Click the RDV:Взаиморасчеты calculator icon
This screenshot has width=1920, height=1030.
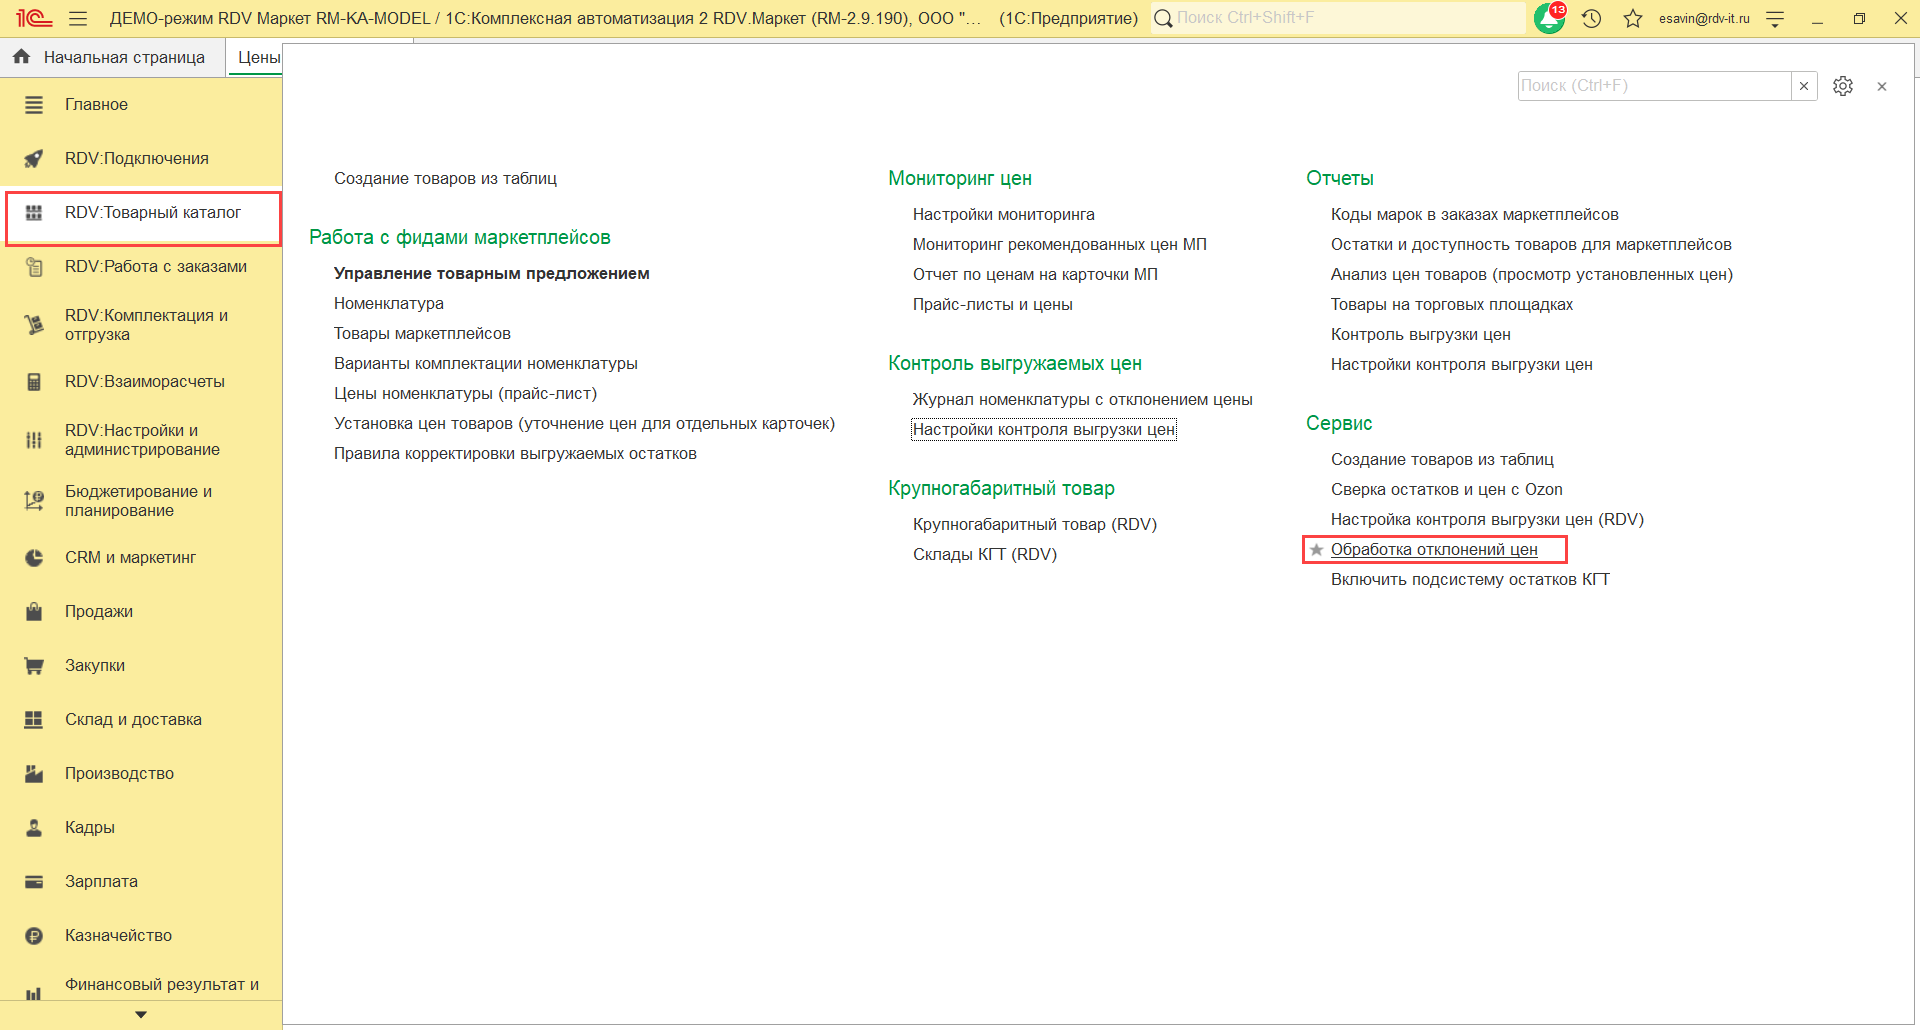coord(34,382)
